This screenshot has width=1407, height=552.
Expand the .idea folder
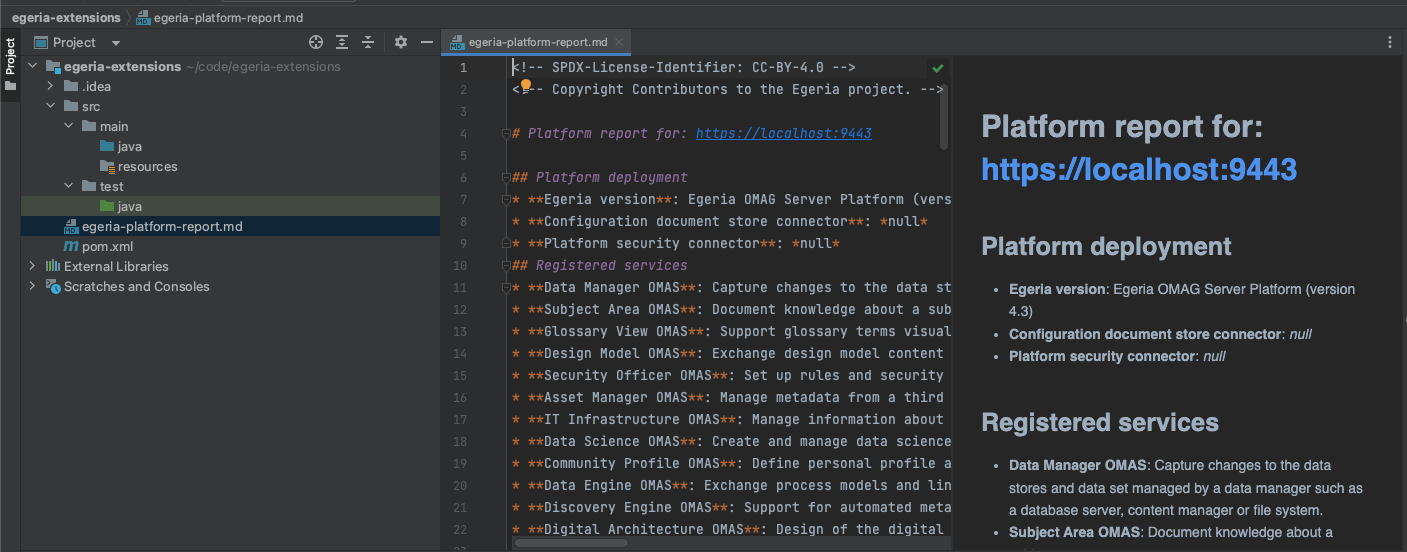pos(51,86)
